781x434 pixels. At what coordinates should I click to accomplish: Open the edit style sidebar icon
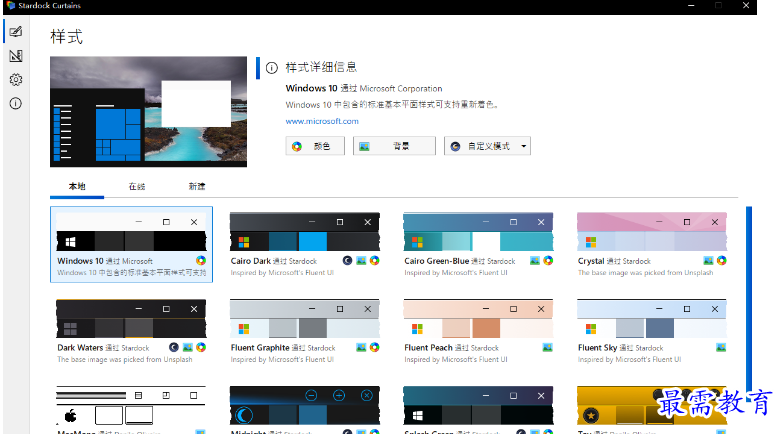(15, 55)
